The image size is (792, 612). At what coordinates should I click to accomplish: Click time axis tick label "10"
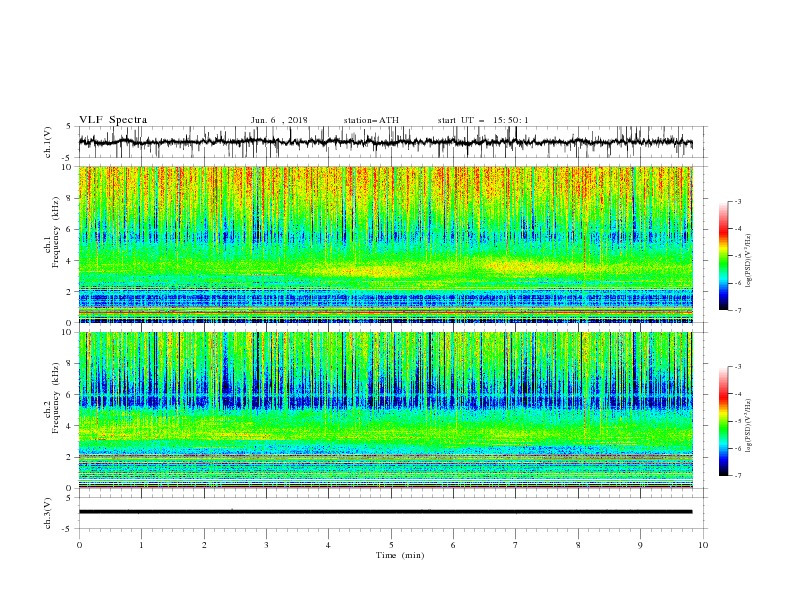pos(703,545)
